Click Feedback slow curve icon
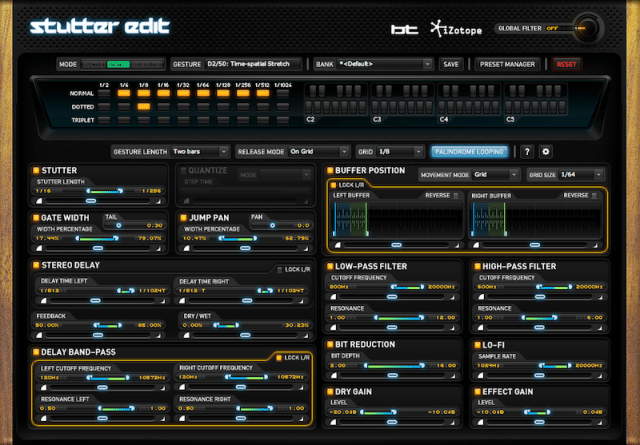The width and height of the screenshot is (640, 445). pos(39,335)
